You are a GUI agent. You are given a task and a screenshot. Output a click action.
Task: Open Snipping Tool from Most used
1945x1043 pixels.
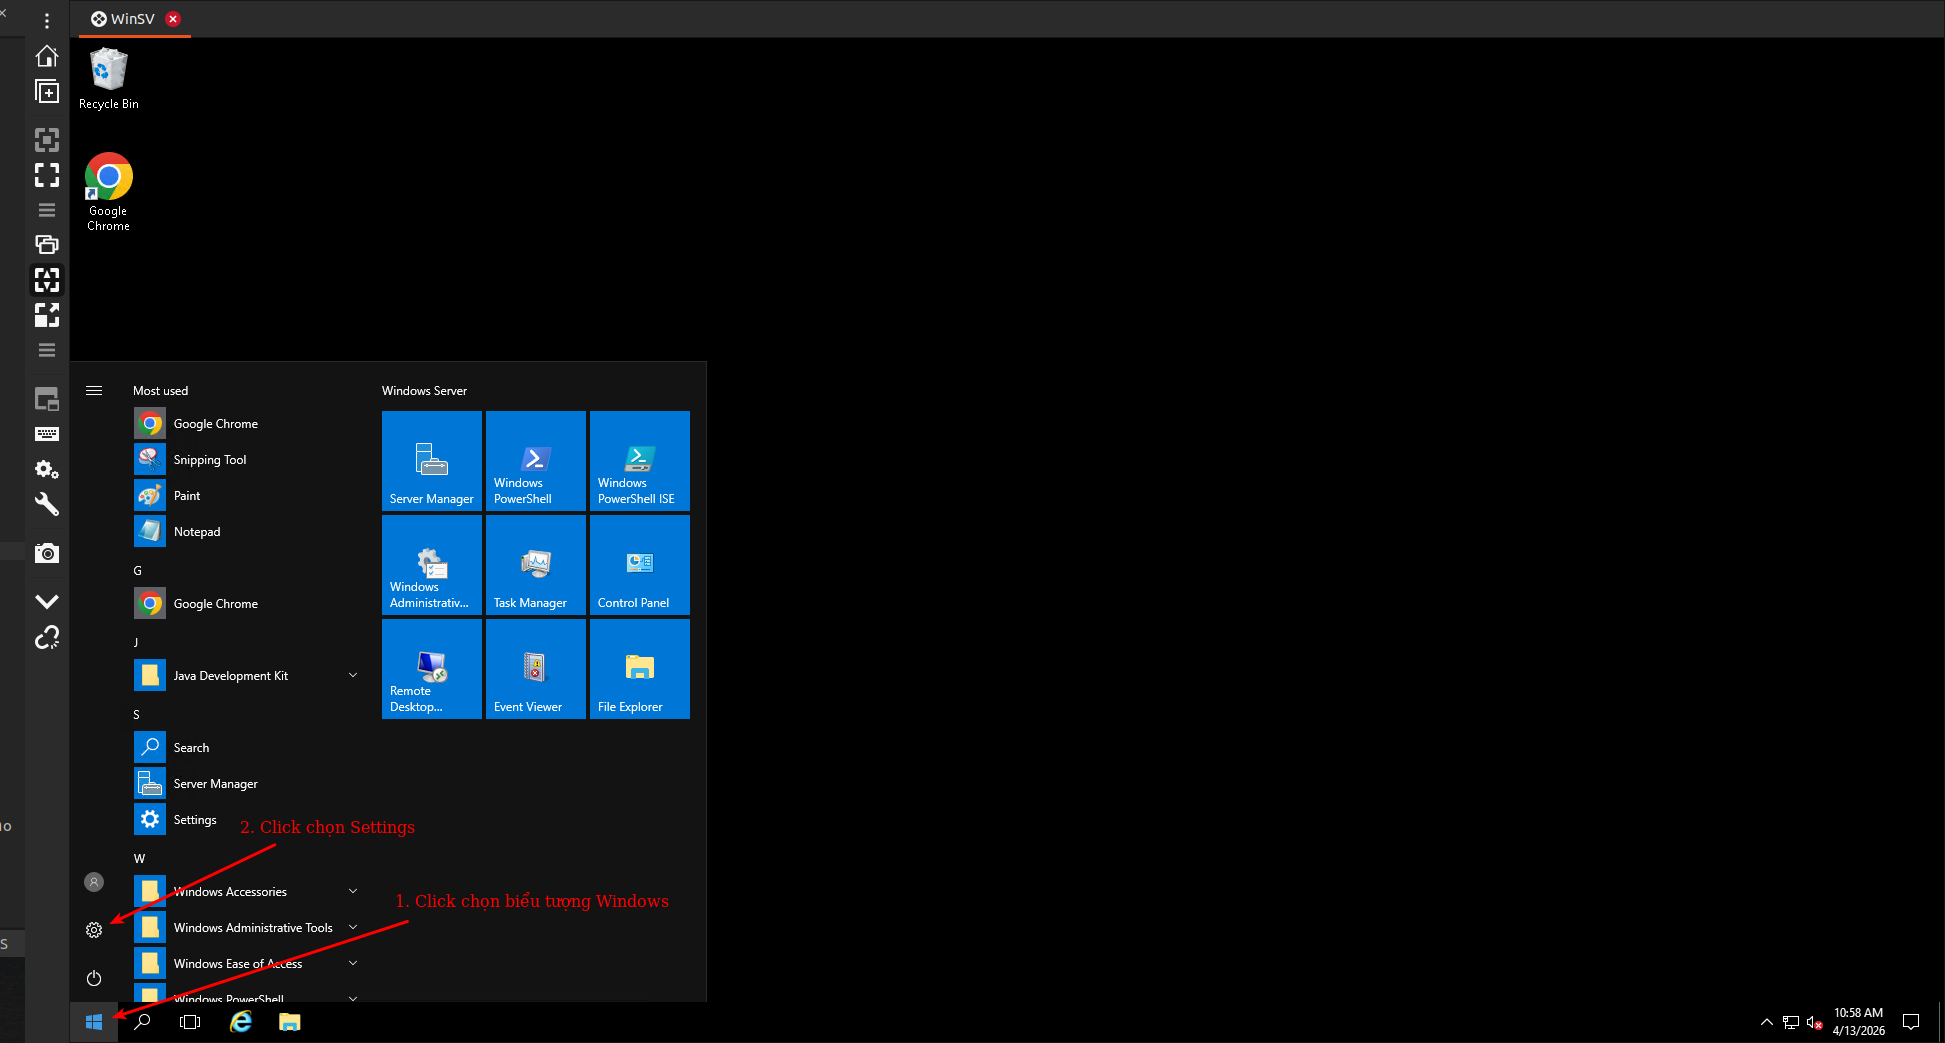point(246,460)
